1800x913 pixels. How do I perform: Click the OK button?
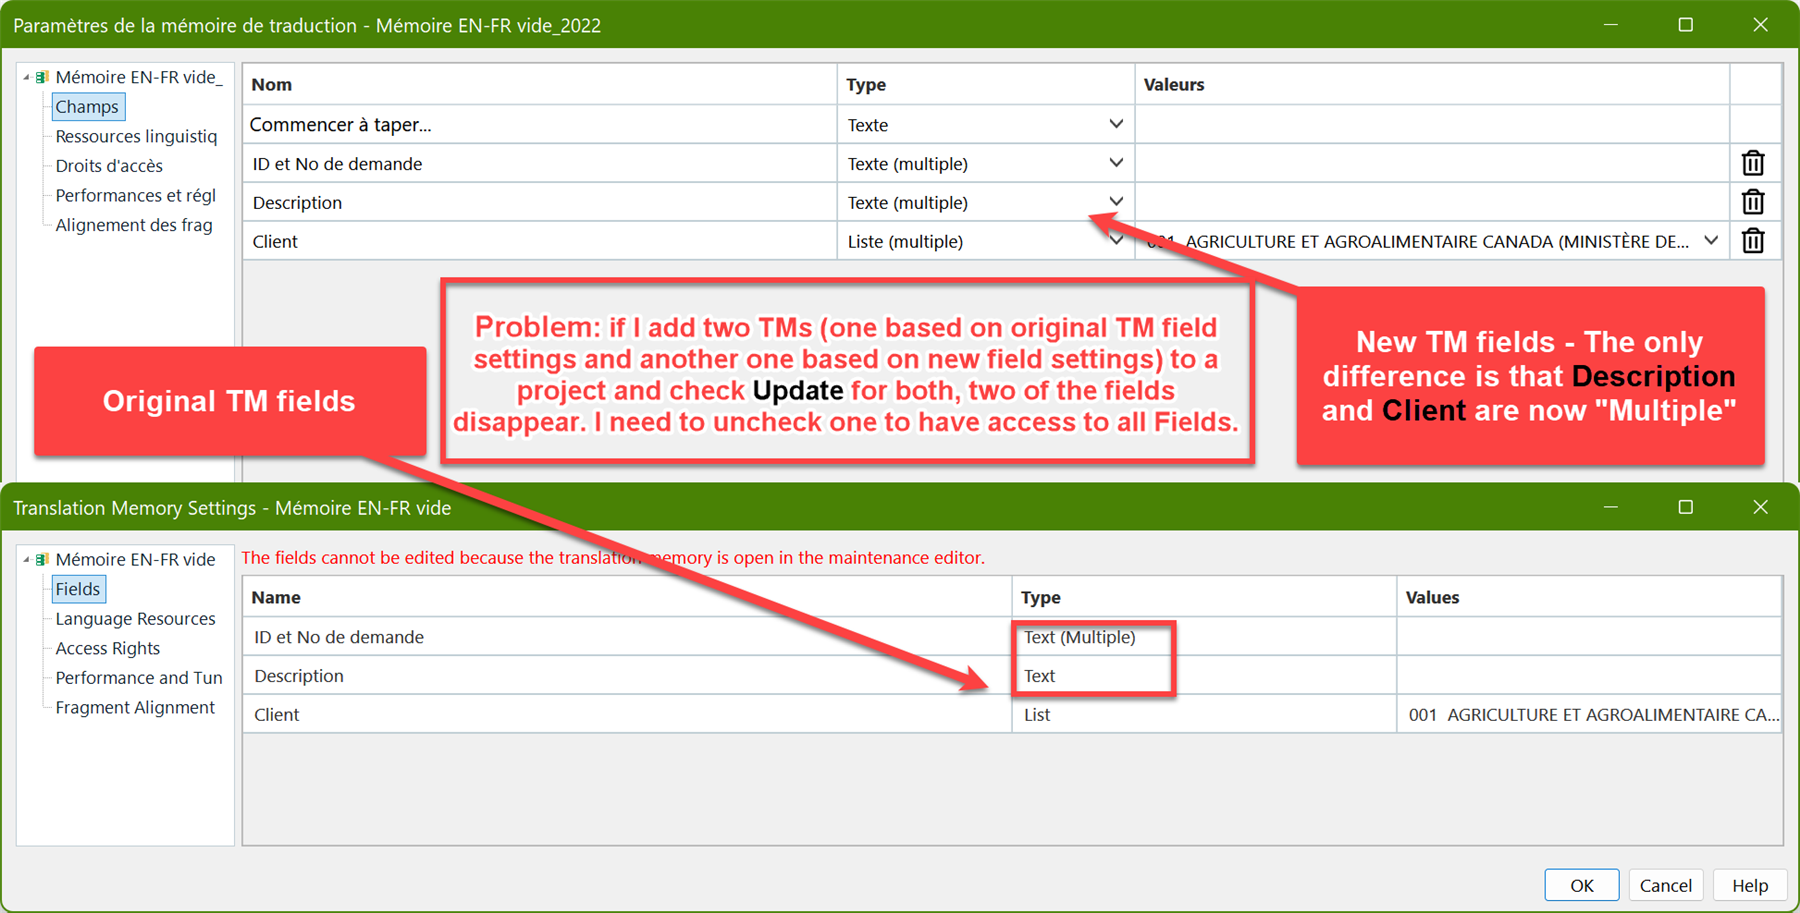[1582, 885]
